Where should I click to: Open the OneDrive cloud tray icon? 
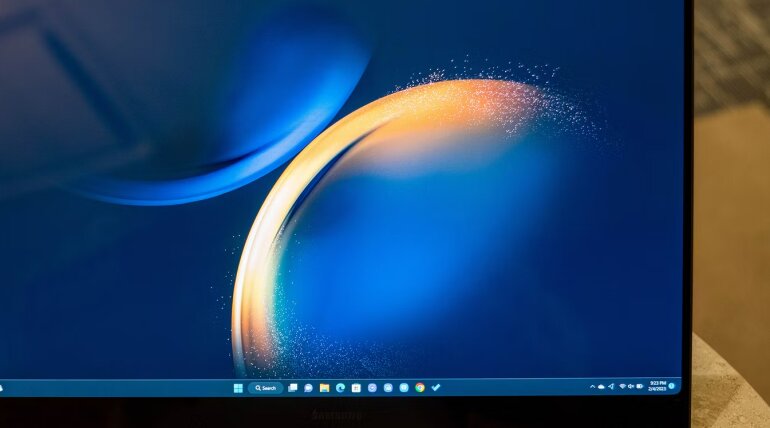point(601,387)
